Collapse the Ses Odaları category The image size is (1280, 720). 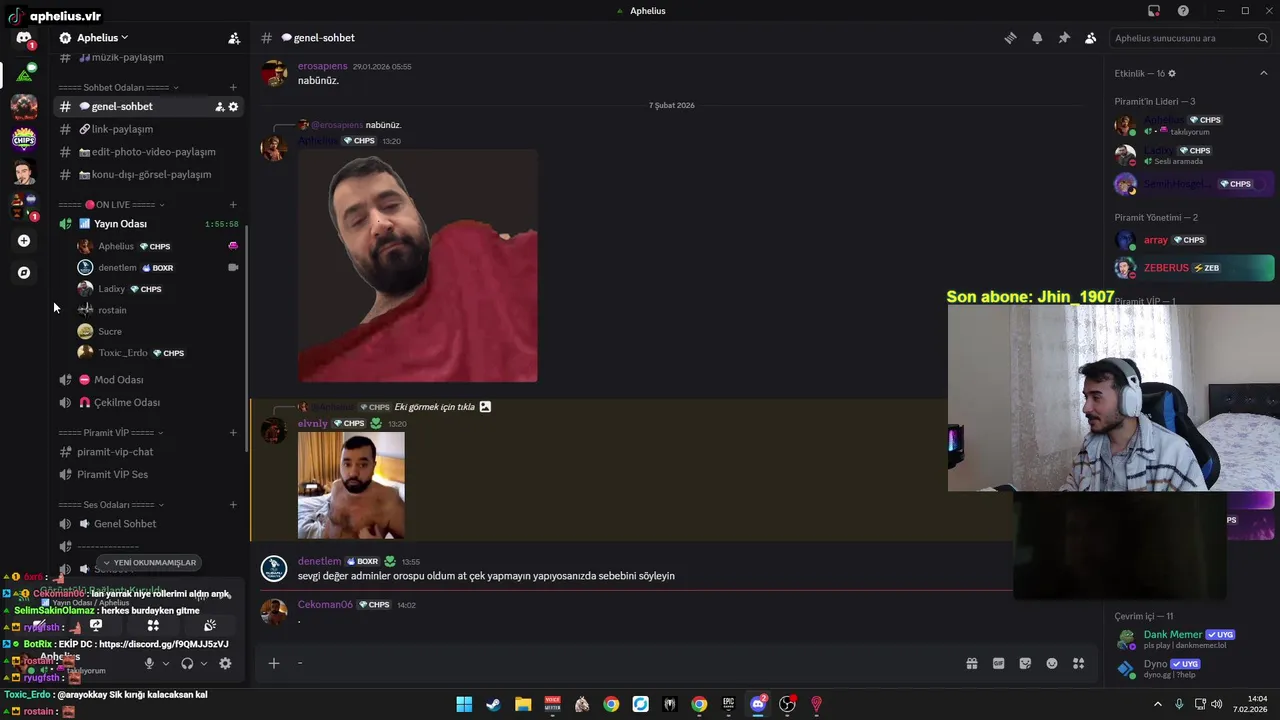[x=111, y=505]
